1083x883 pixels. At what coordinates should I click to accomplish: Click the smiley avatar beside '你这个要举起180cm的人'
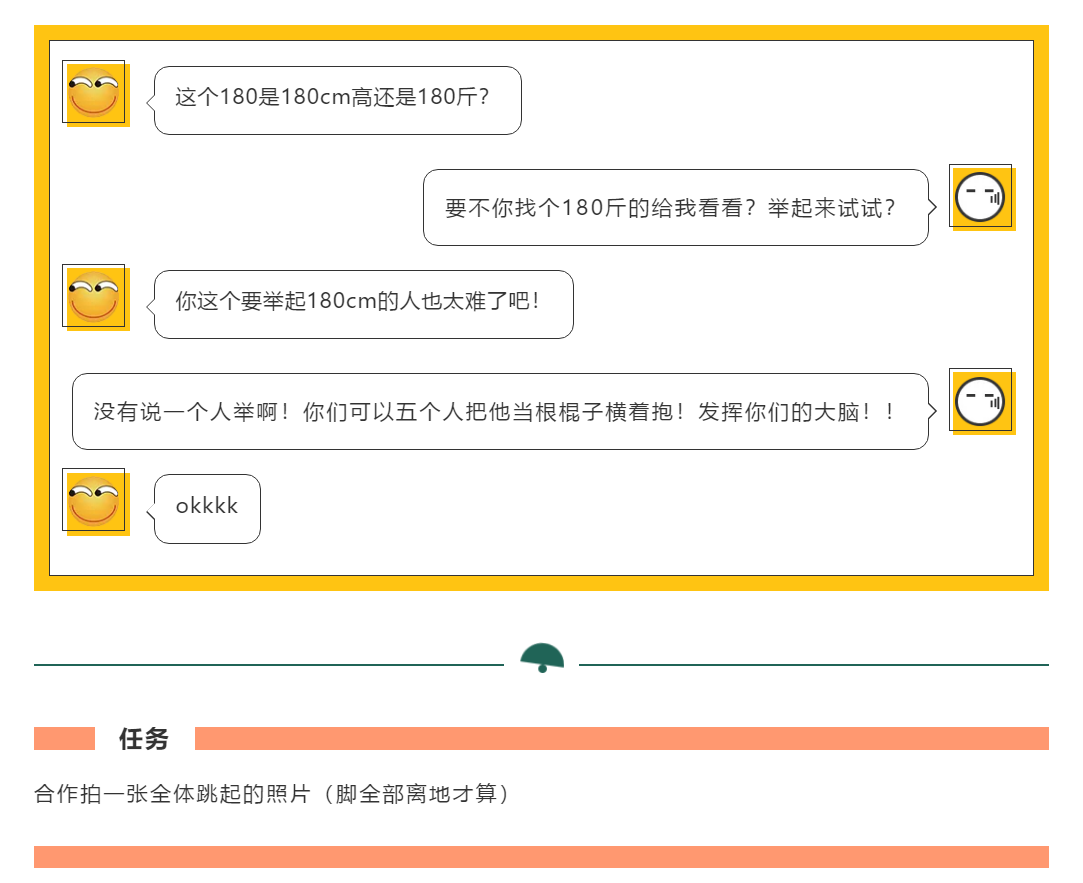point(95,297)
